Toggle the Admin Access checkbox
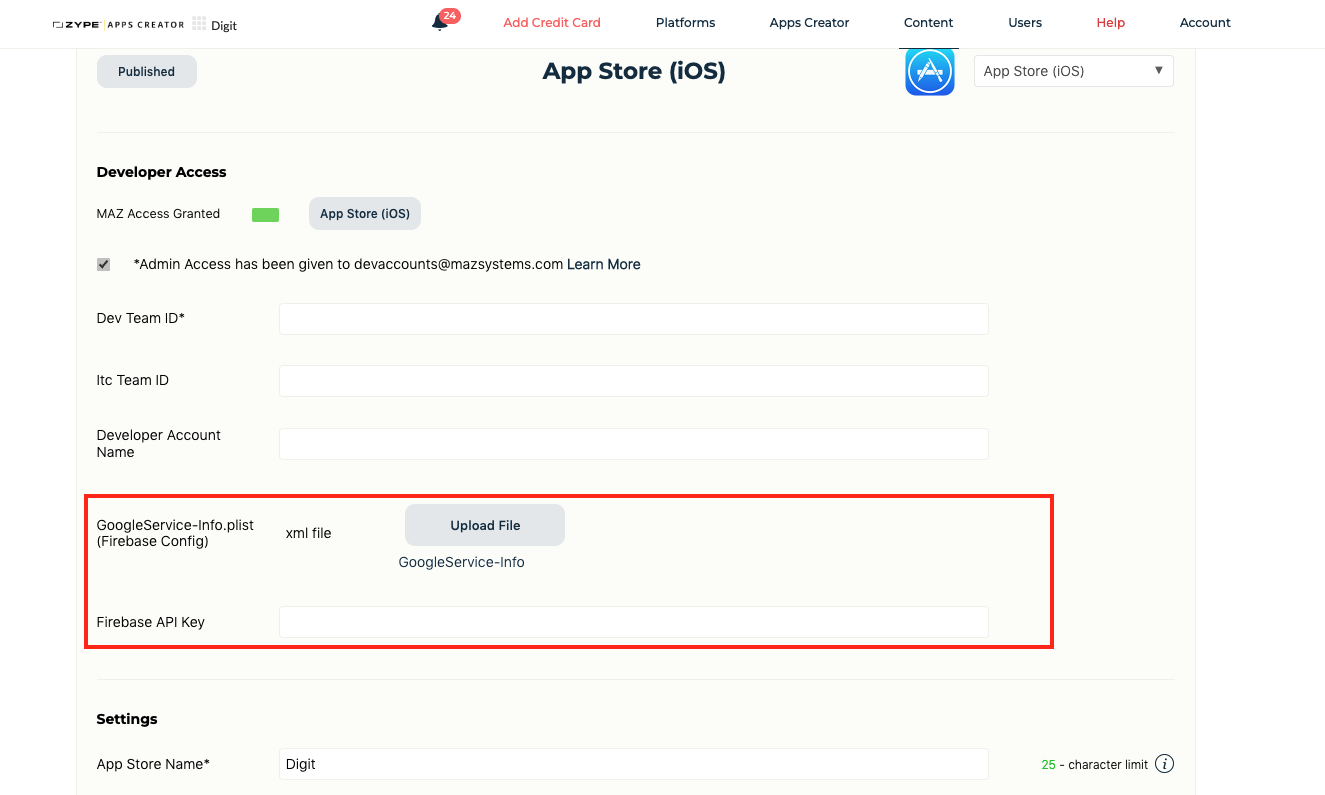The height and width of the screenshot is (795, 1325). point(103,264)
